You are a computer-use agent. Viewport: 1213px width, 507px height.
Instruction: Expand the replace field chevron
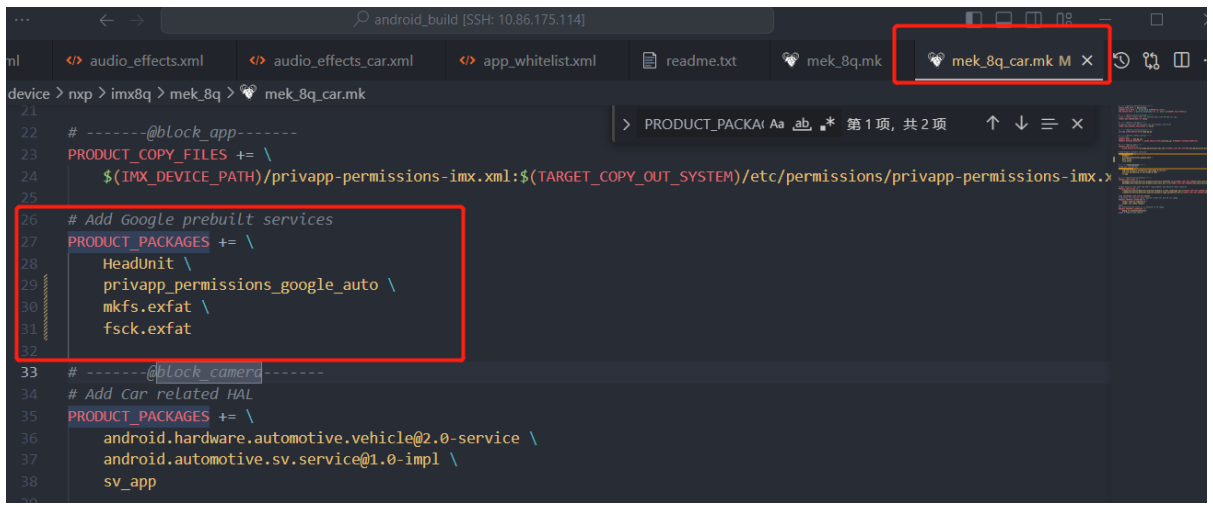point(627,124)
